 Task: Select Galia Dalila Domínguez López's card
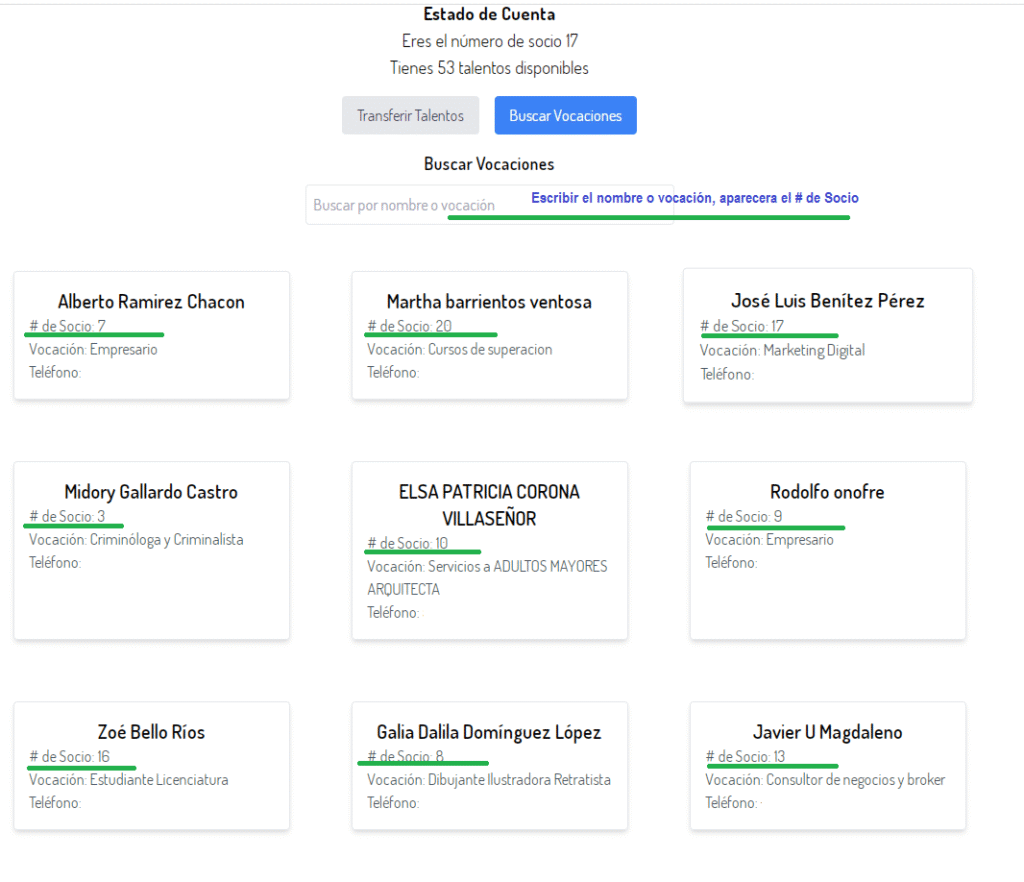tap(489, 765)
